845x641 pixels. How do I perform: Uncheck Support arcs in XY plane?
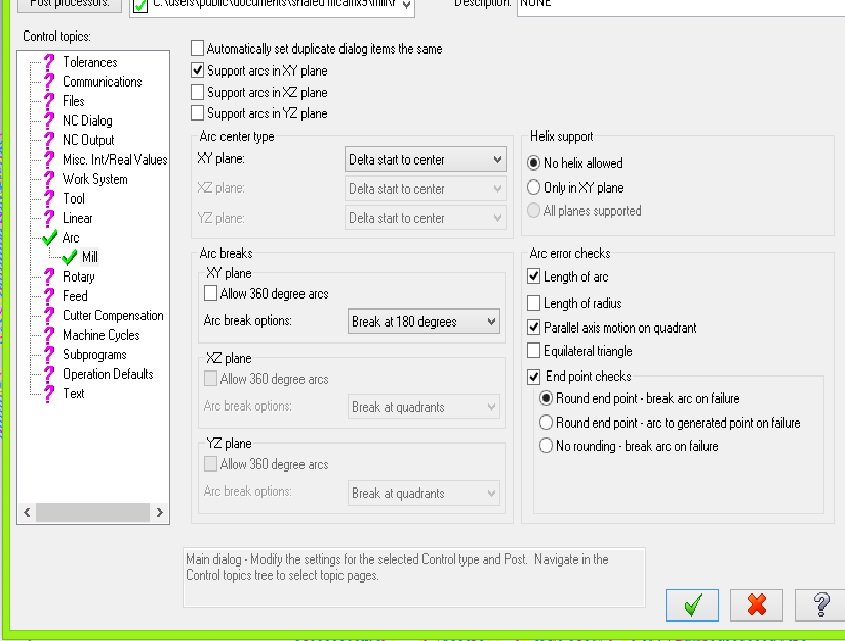[x=197, y=71]
